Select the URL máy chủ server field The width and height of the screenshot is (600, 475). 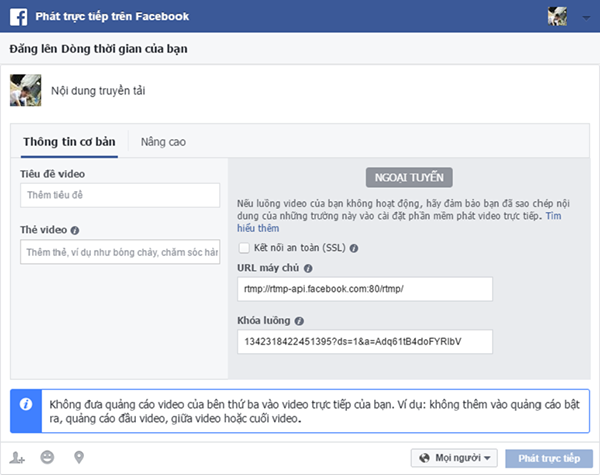[365, 289]
